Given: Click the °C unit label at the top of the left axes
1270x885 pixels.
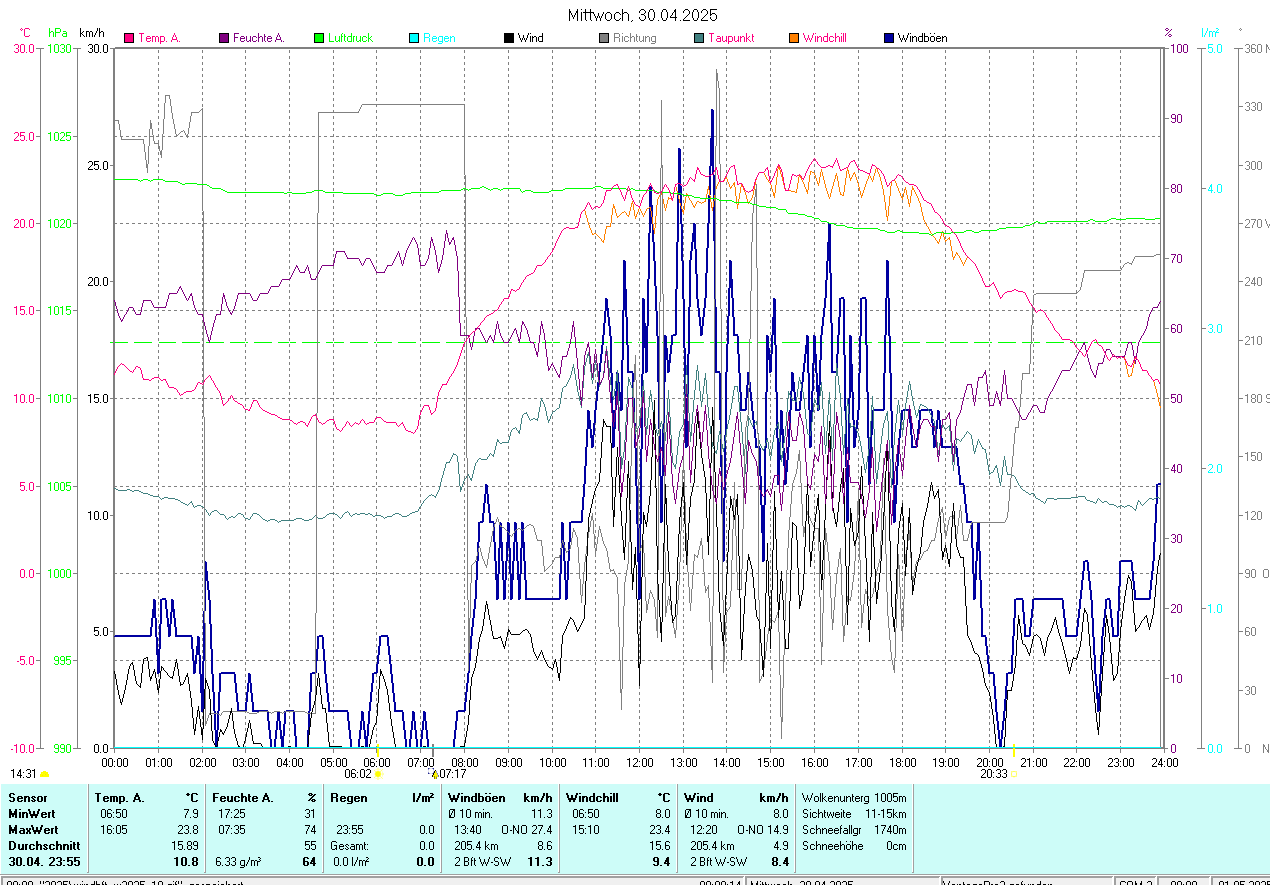Looking at the screenshot, I should 25,33.
